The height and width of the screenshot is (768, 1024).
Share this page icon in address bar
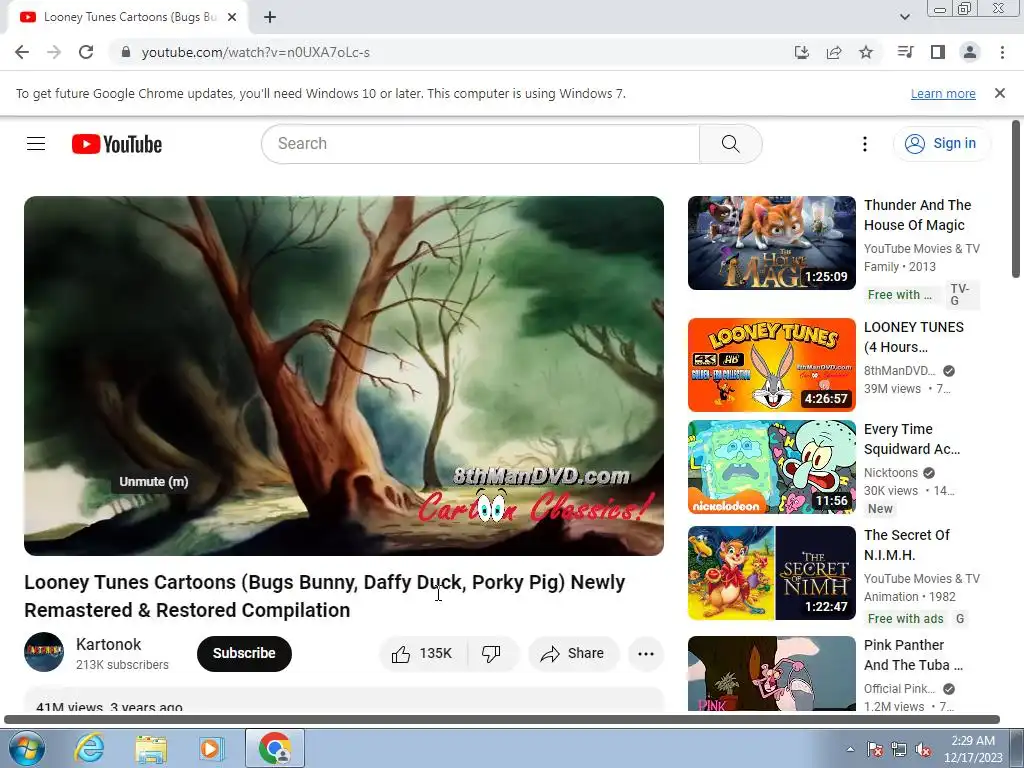[834, 52]
